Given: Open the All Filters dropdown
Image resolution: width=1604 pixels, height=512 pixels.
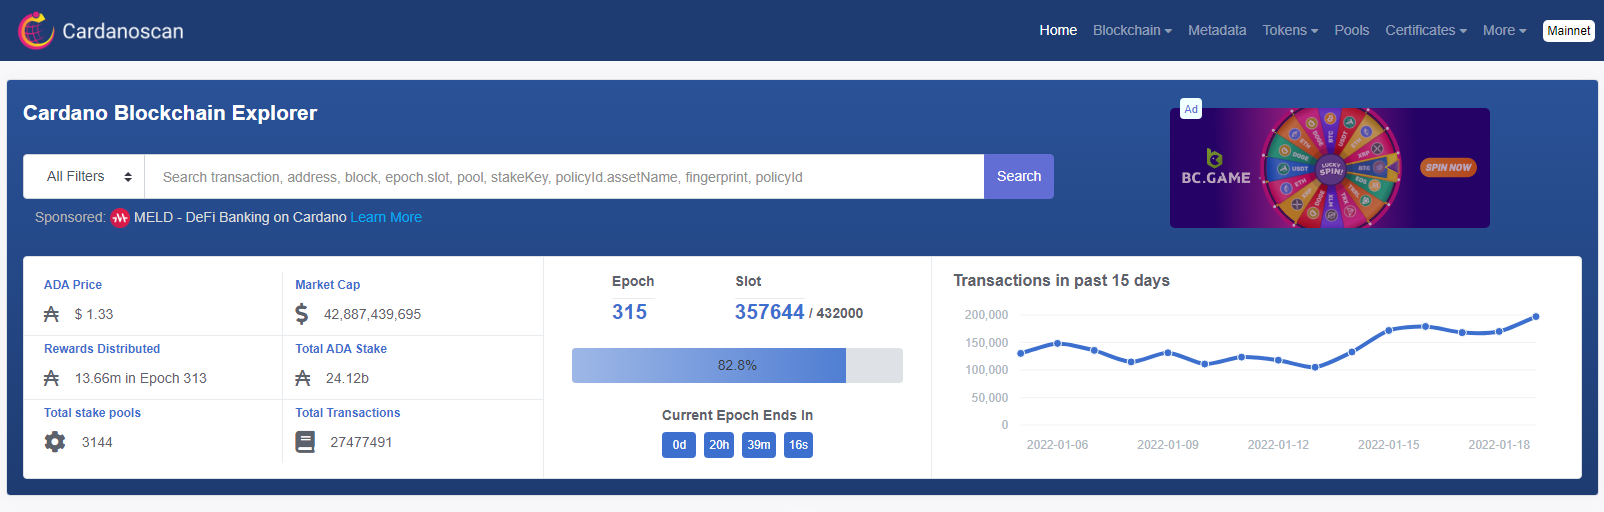Looking at the screenshot, I should (84, 176).
